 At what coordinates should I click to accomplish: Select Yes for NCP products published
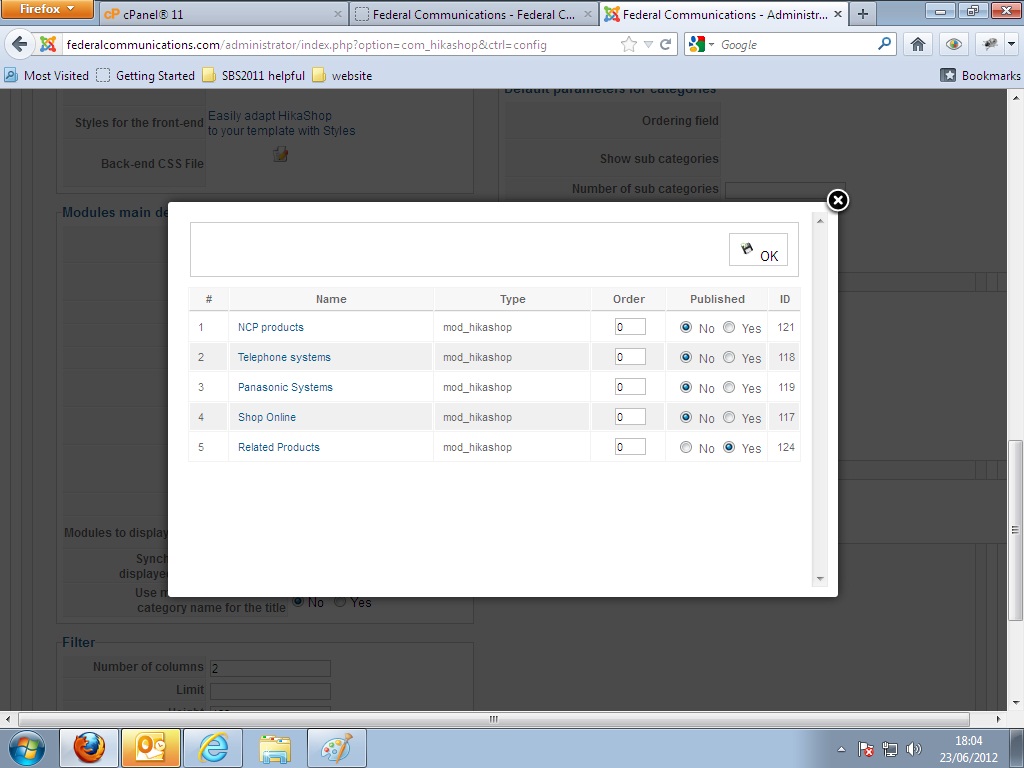tap(729, 327)
